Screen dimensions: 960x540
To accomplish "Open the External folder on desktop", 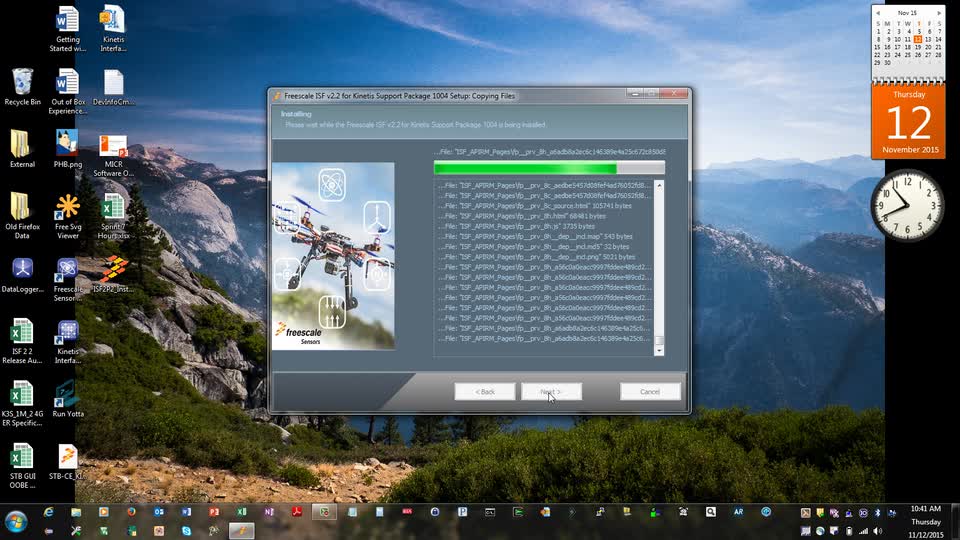I will tap(22, 145).
